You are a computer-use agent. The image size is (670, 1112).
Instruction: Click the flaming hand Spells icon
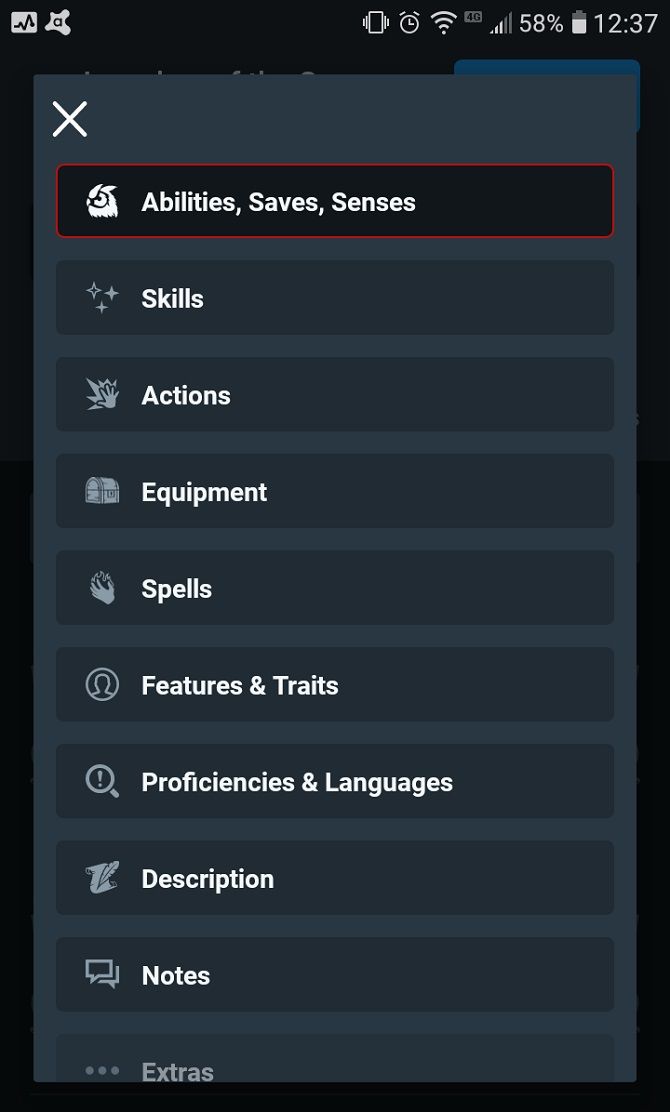coord(101,588)
